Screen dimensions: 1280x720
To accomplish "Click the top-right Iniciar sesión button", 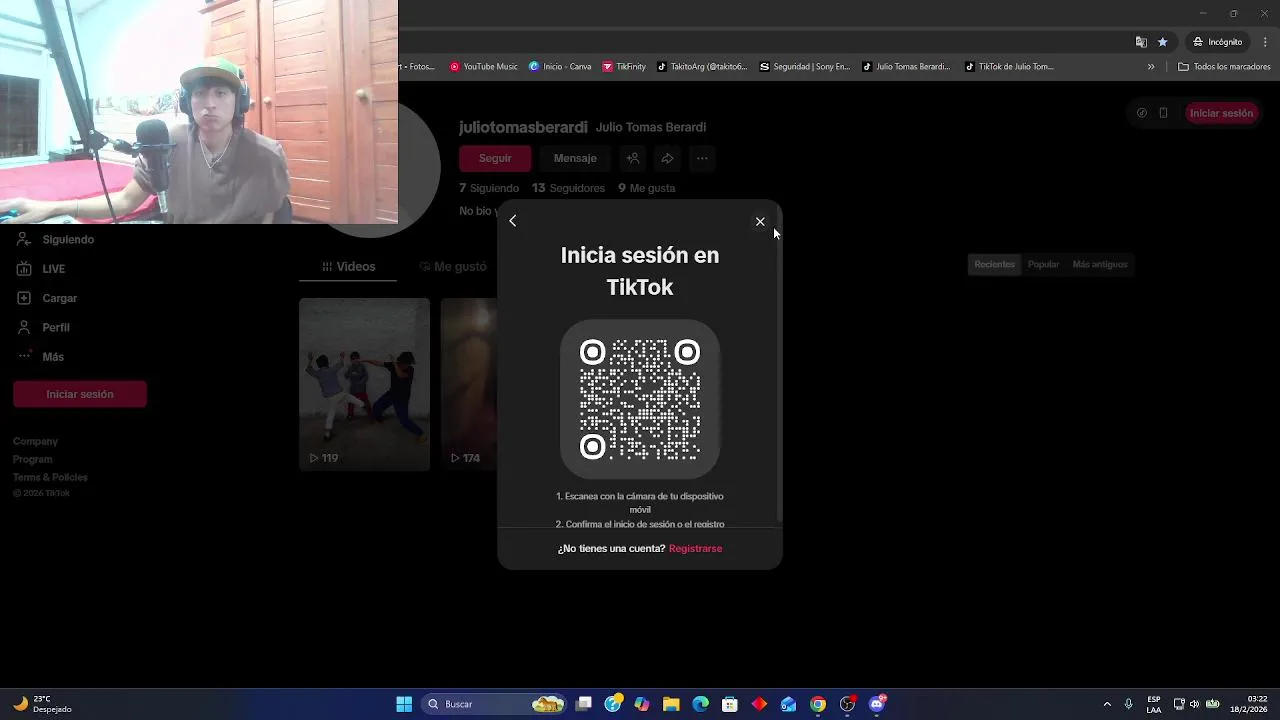I will (x=1221, y=113).
